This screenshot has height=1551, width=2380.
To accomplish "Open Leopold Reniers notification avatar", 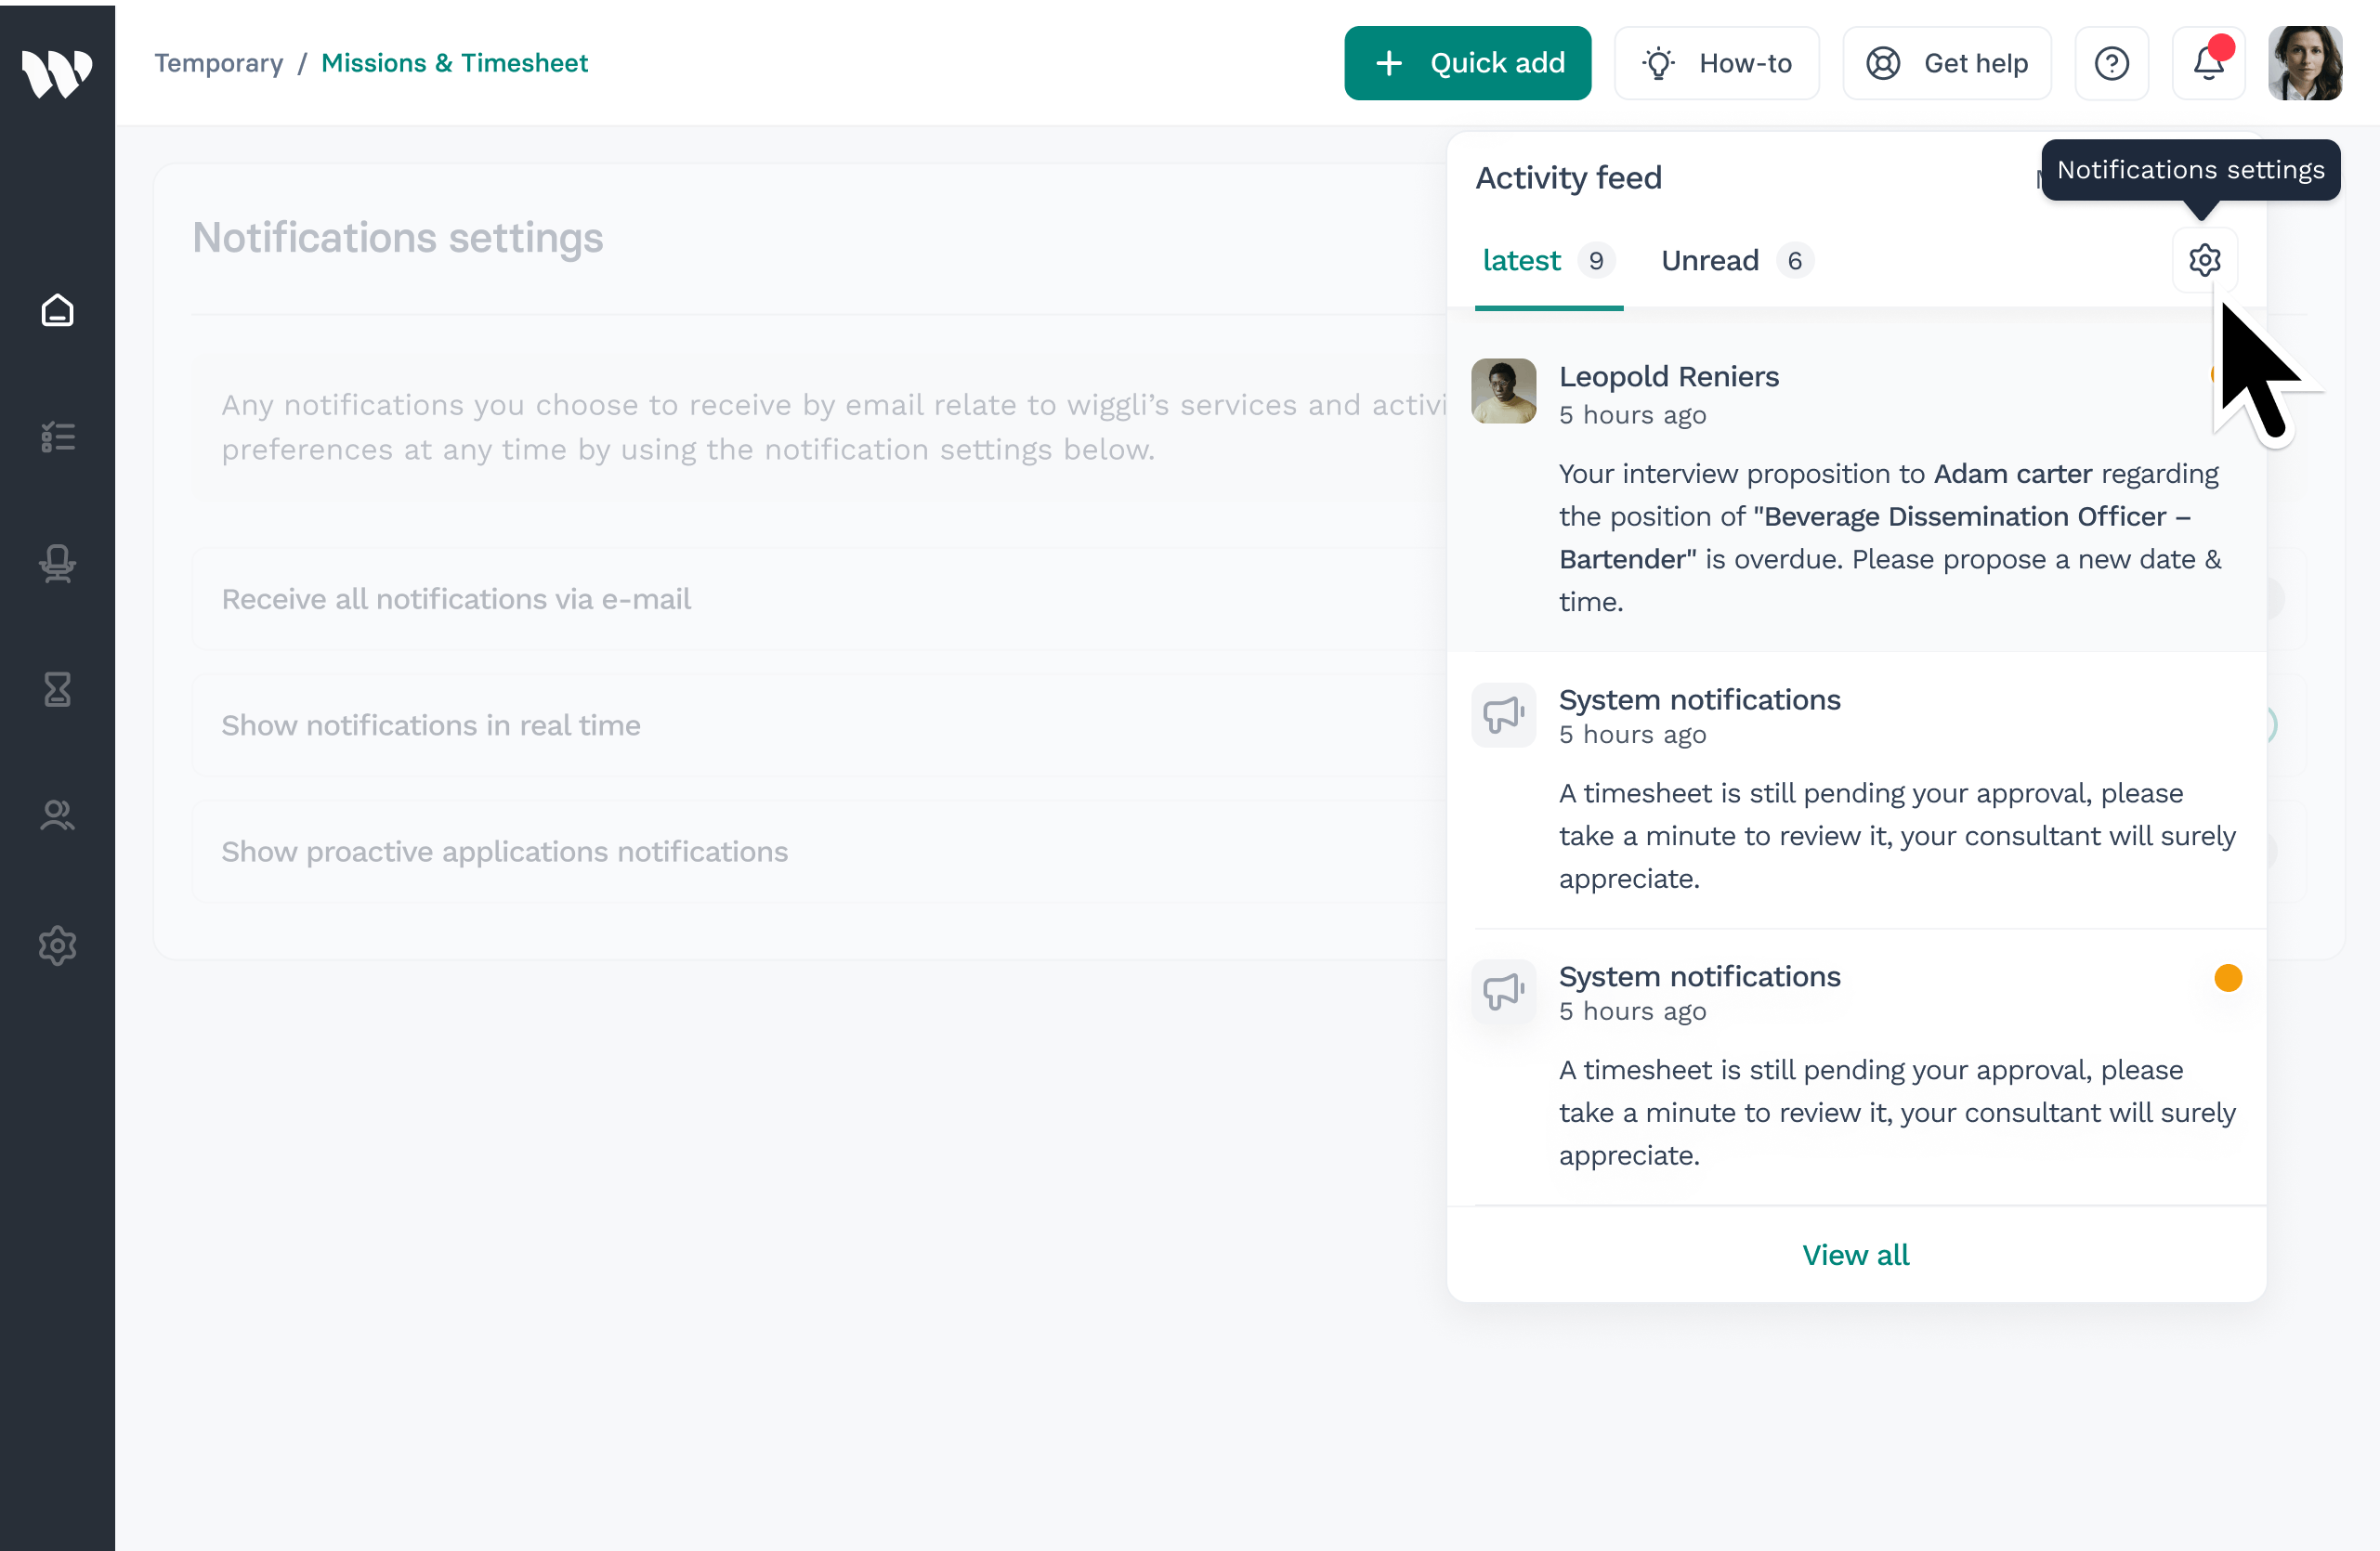I will coord(1503,391).
